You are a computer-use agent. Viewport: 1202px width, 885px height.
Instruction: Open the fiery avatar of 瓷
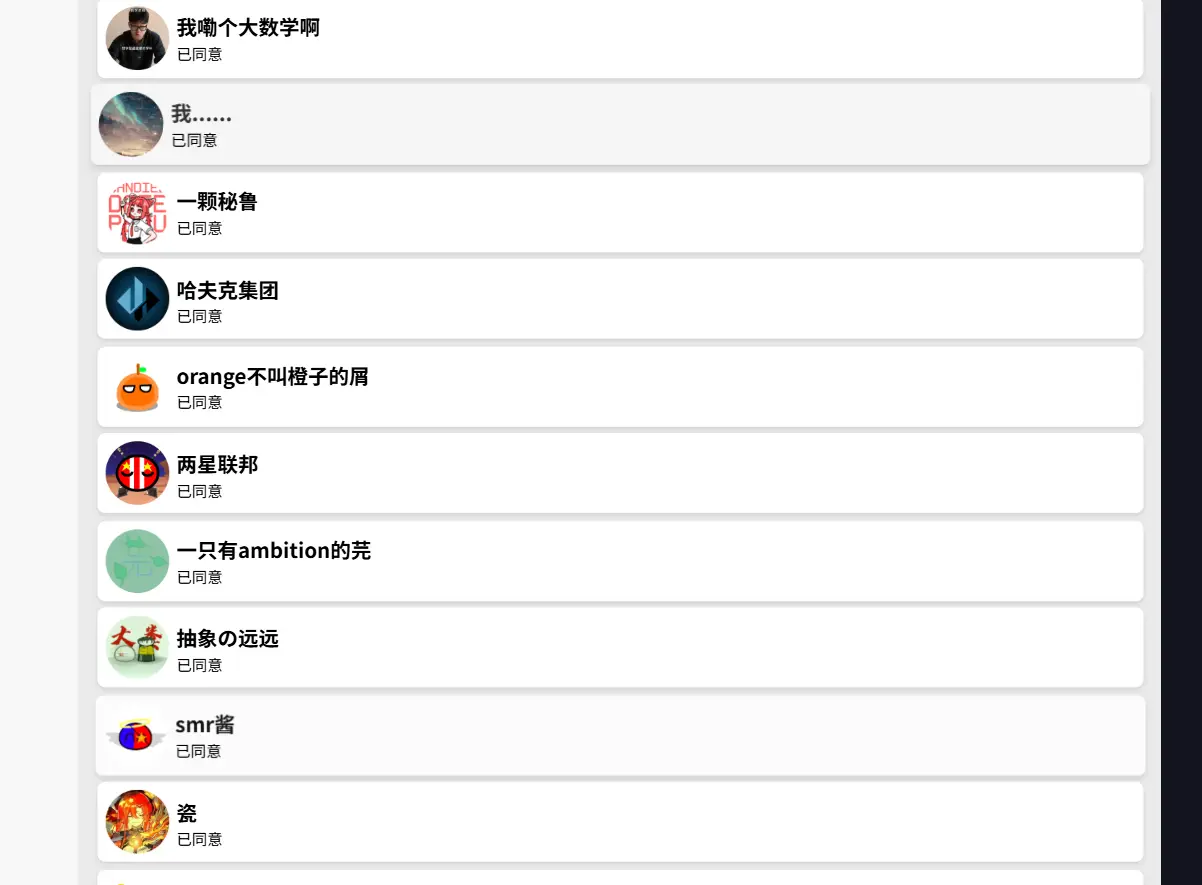click(137, 822)
